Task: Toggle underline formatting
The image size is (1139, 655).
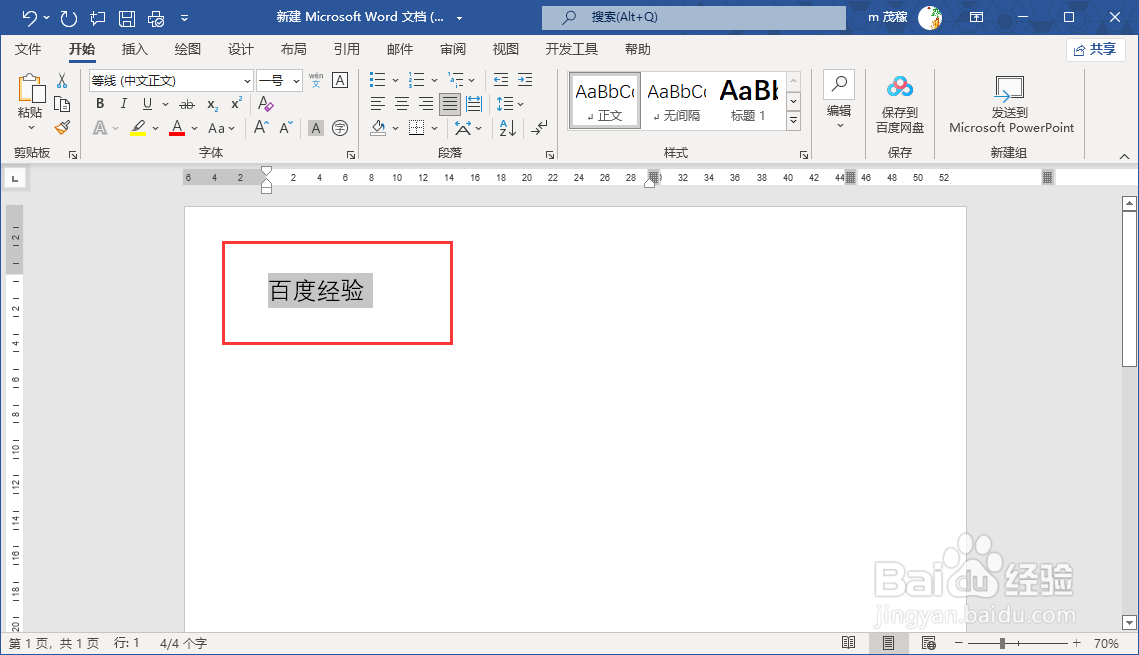Action: 146,104
